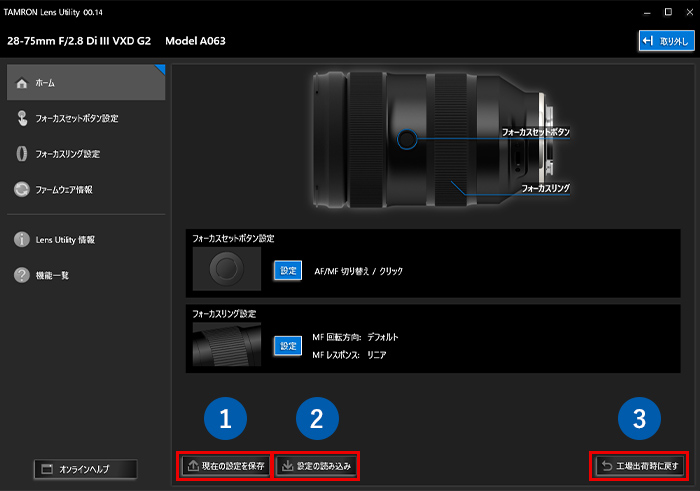The width and height of the screenshot is (700, 491).
Task: Open the ホーム home menu item
Action: click(x=86, y=83)
